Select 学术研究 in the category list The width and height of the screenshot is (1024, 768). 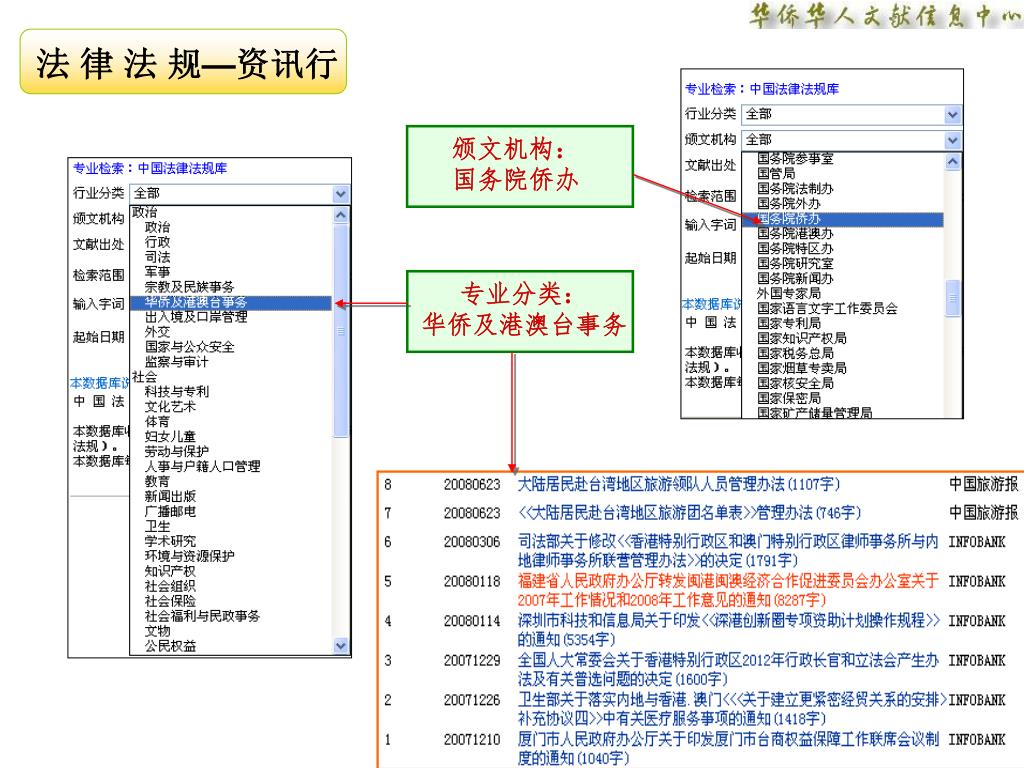(170, 542)
